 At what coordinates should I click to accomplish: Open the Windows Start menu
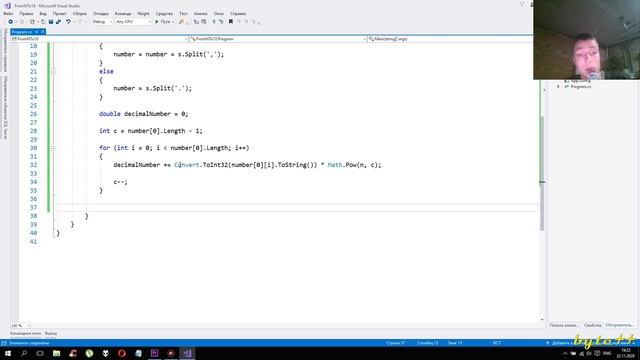[8, 353]
